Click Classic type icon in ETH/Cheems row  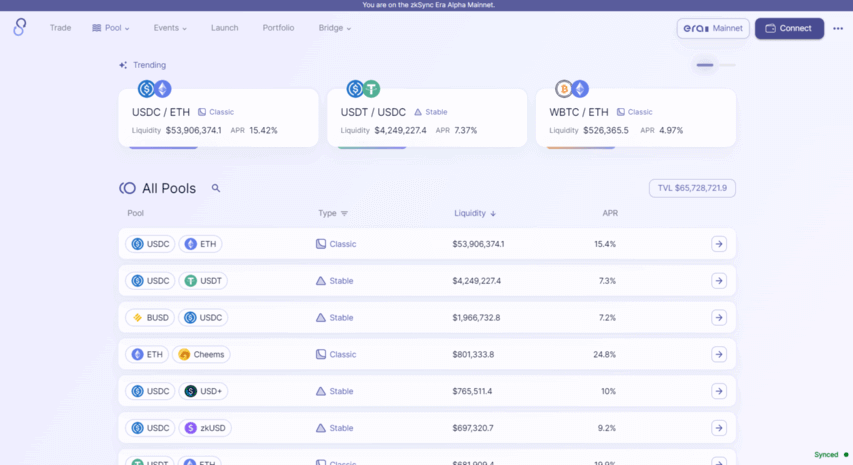point(321,355)
